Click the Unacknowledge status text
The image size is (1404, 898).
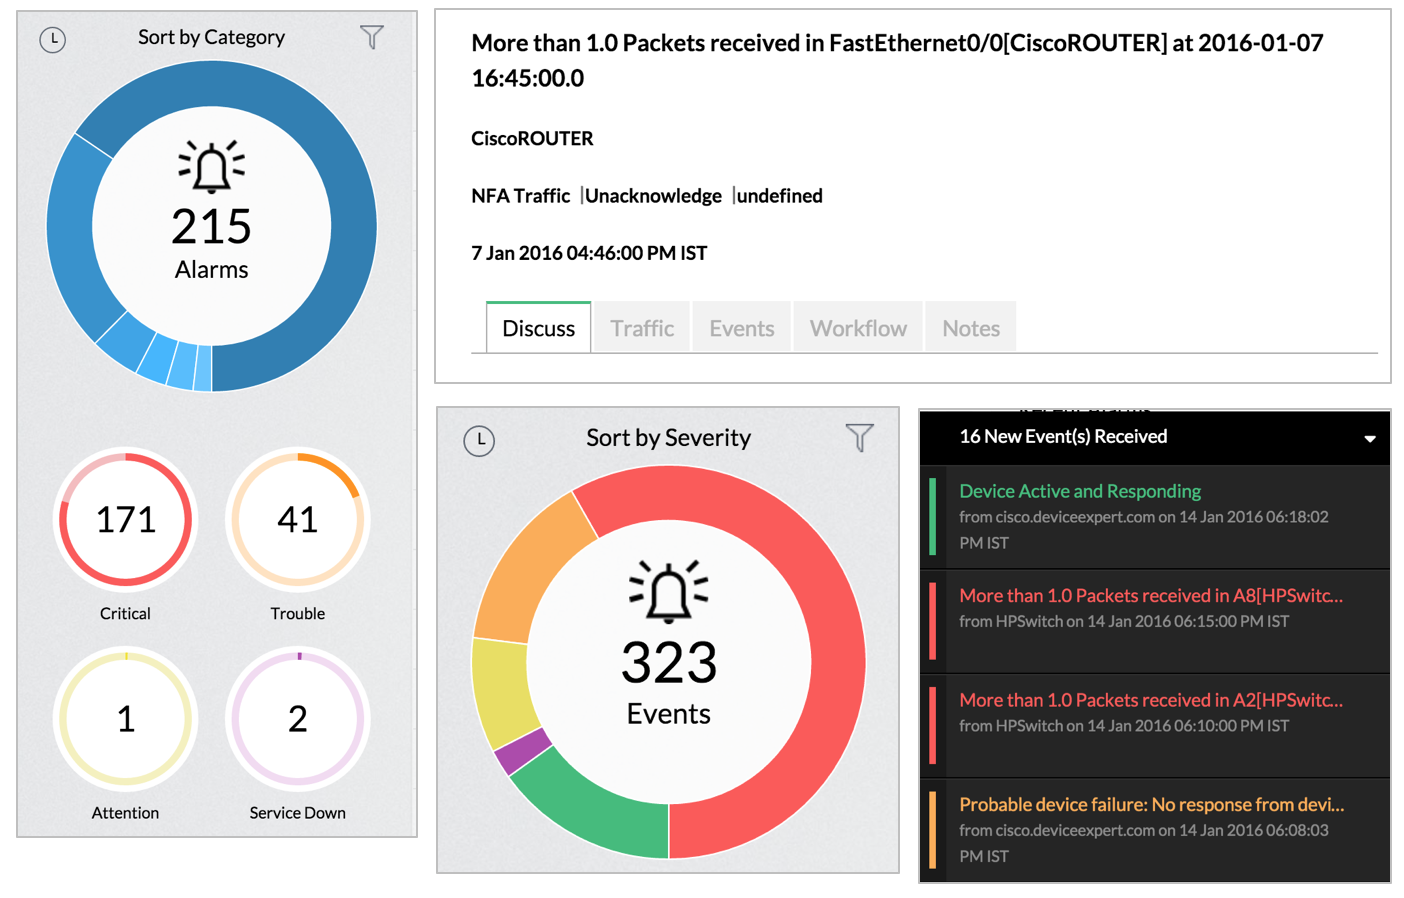[x=653, y=196]
